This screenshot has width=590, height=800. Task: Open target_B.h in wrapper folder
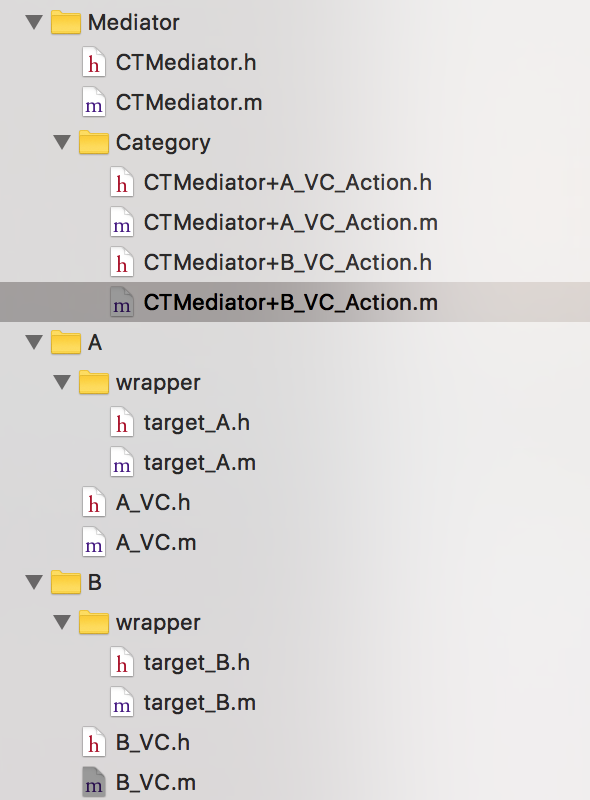pos(196,663)
